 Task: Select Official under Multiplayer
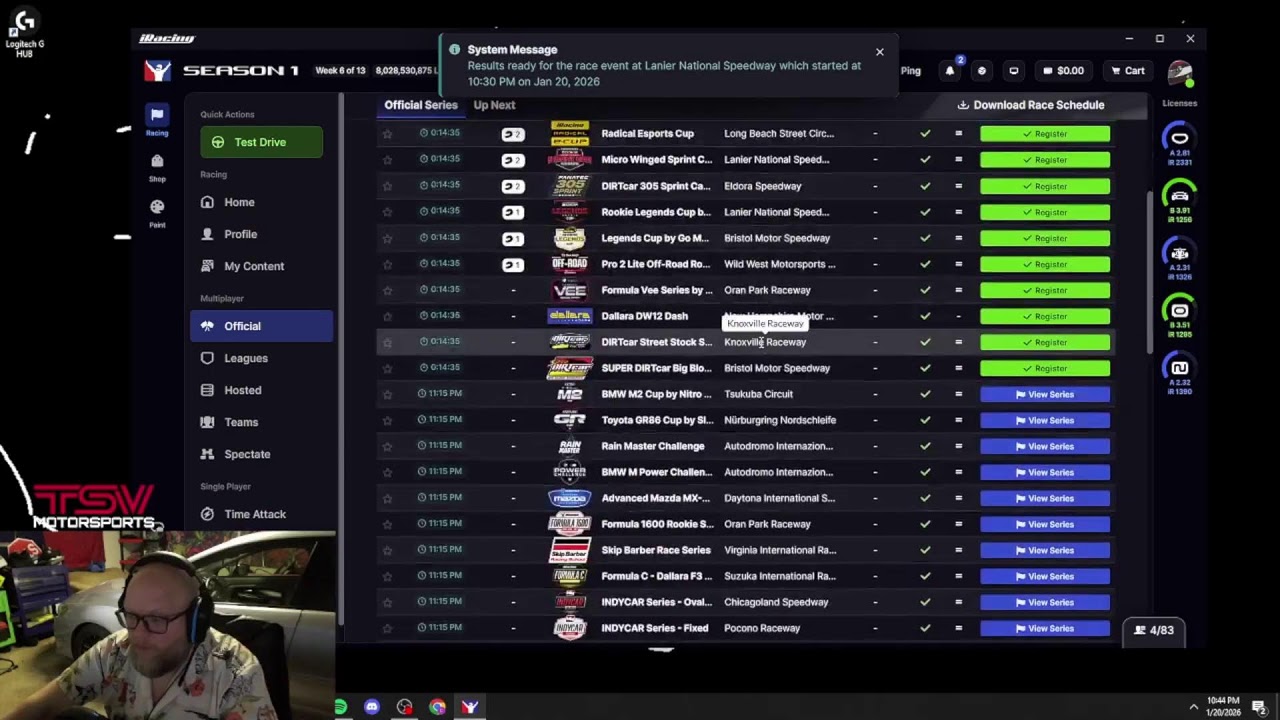pyautogui.click(x=261, y=326)
